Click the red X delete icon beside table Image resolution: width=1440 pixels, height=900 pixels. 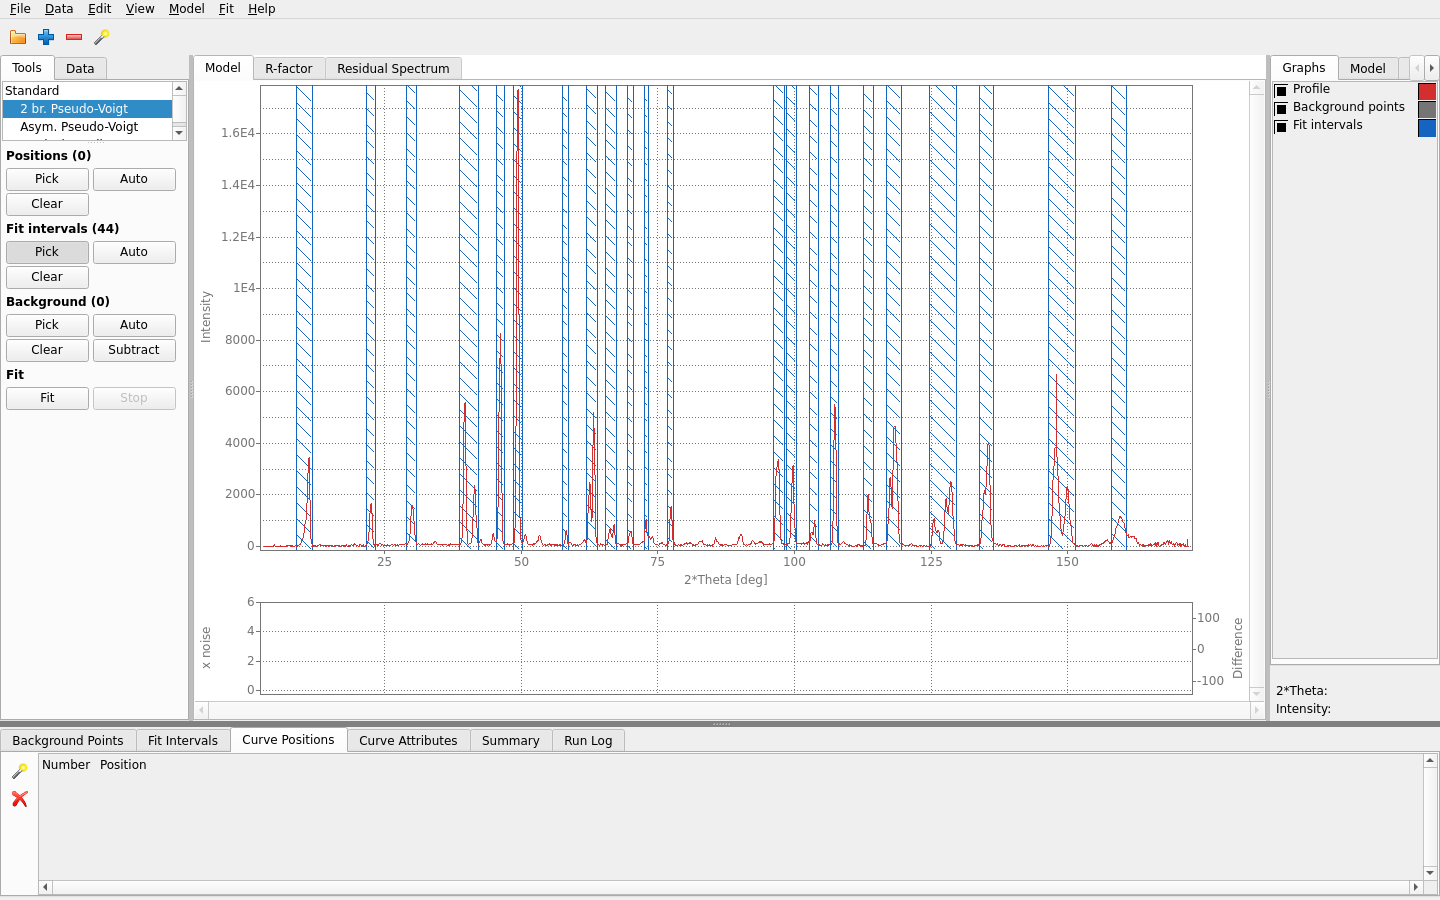coord(19,799)
